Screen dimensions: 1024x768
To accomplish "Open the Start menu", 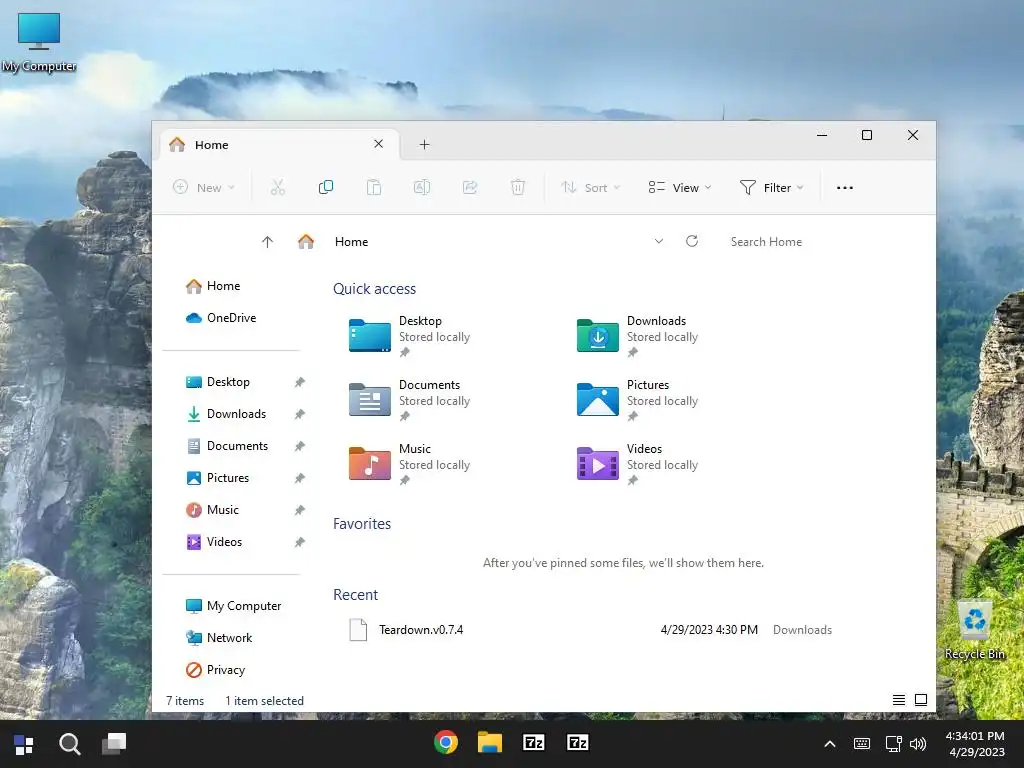I will pos(24,744).
